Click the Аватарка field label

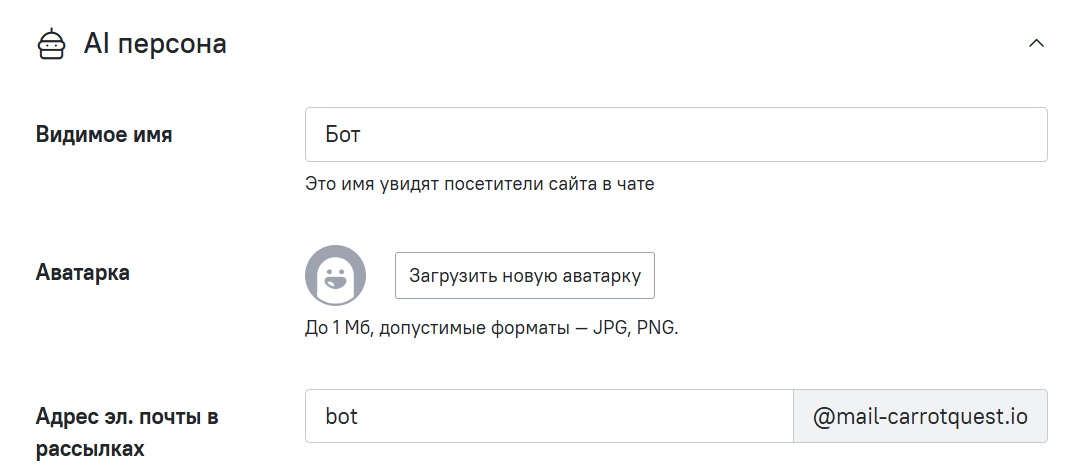pos(82,273)
